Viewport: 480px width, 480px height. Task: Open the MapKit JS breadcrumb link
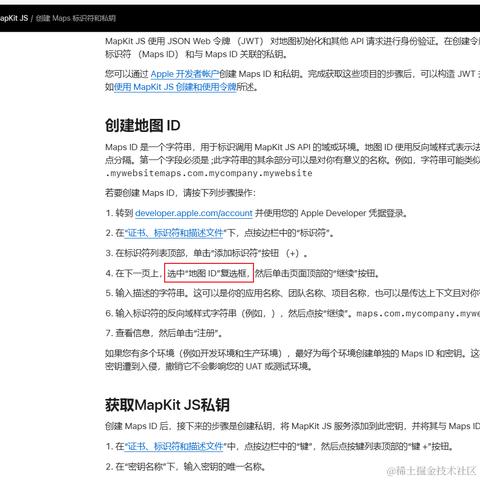click(14, 18)
